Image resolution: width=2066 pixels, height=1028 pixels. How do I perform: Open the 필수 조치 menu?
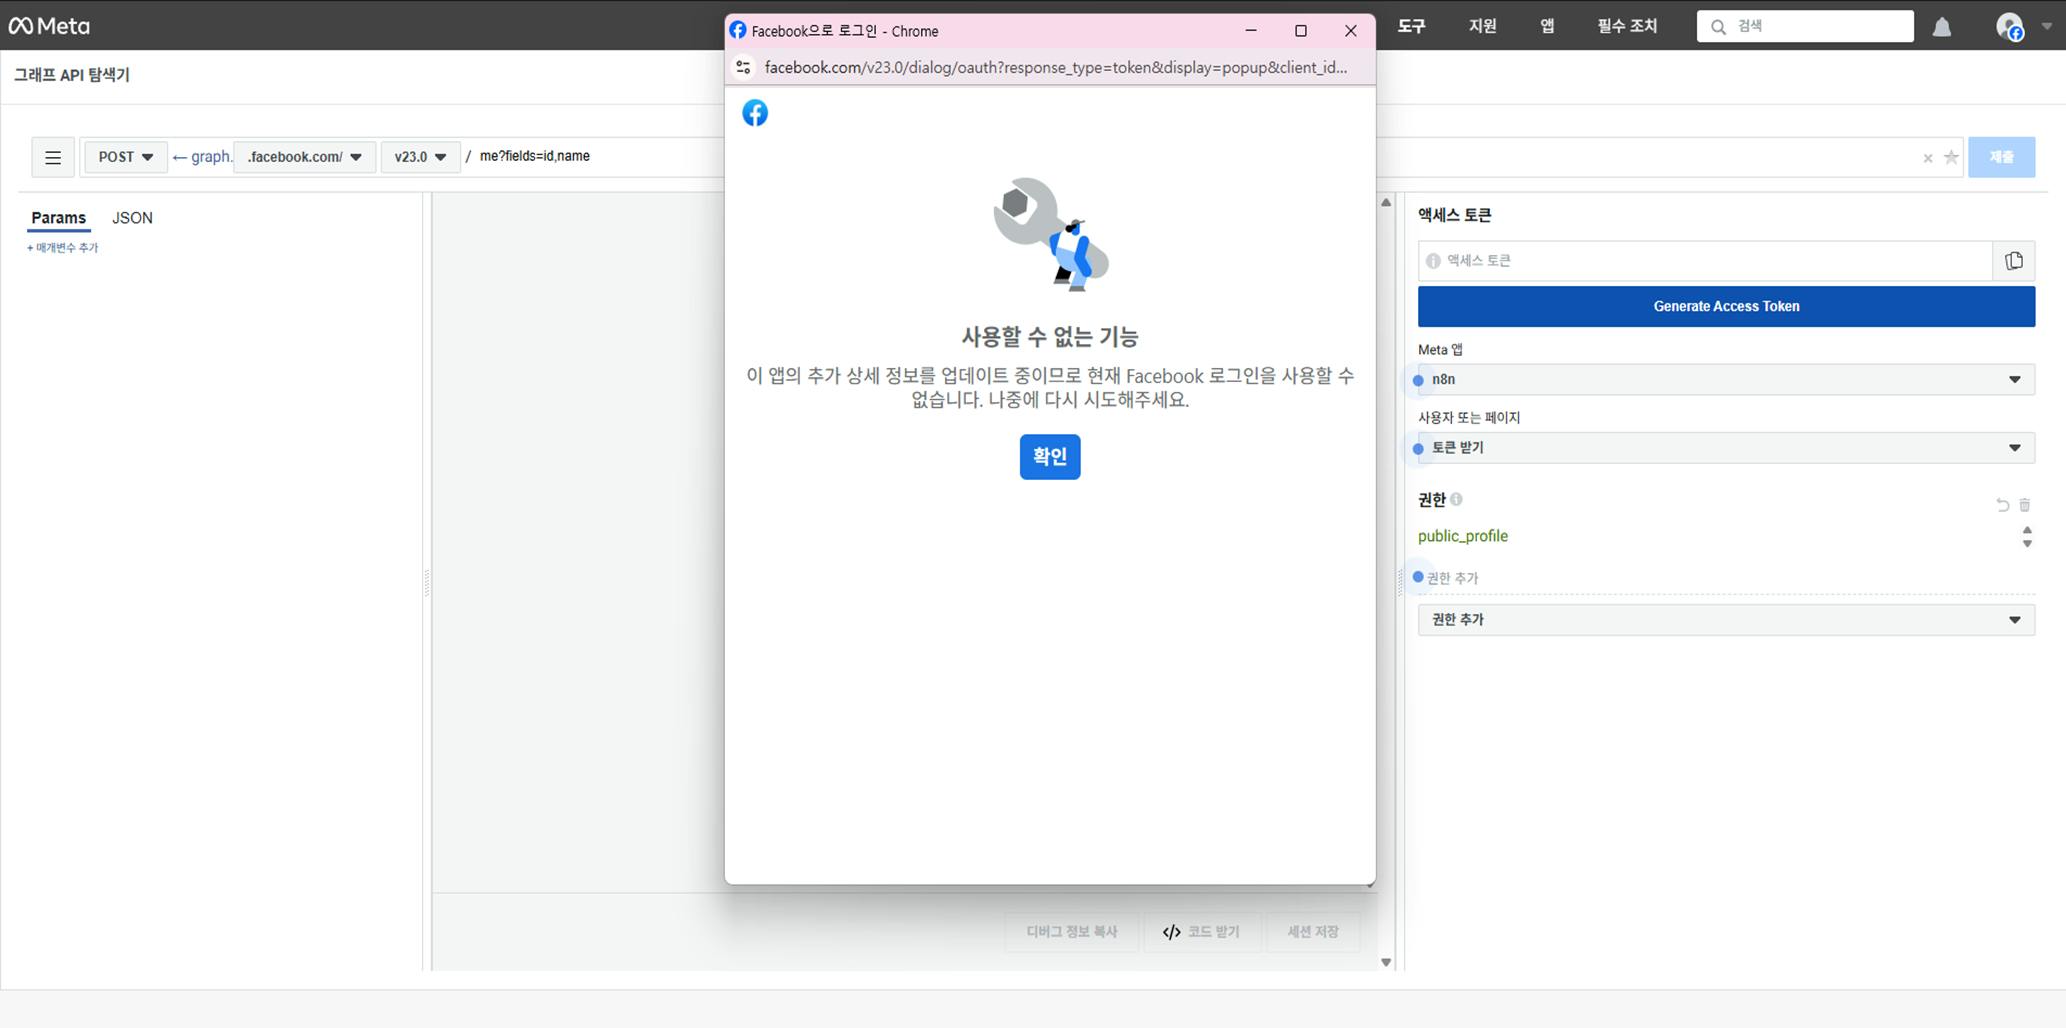(x=1627, y=26)
